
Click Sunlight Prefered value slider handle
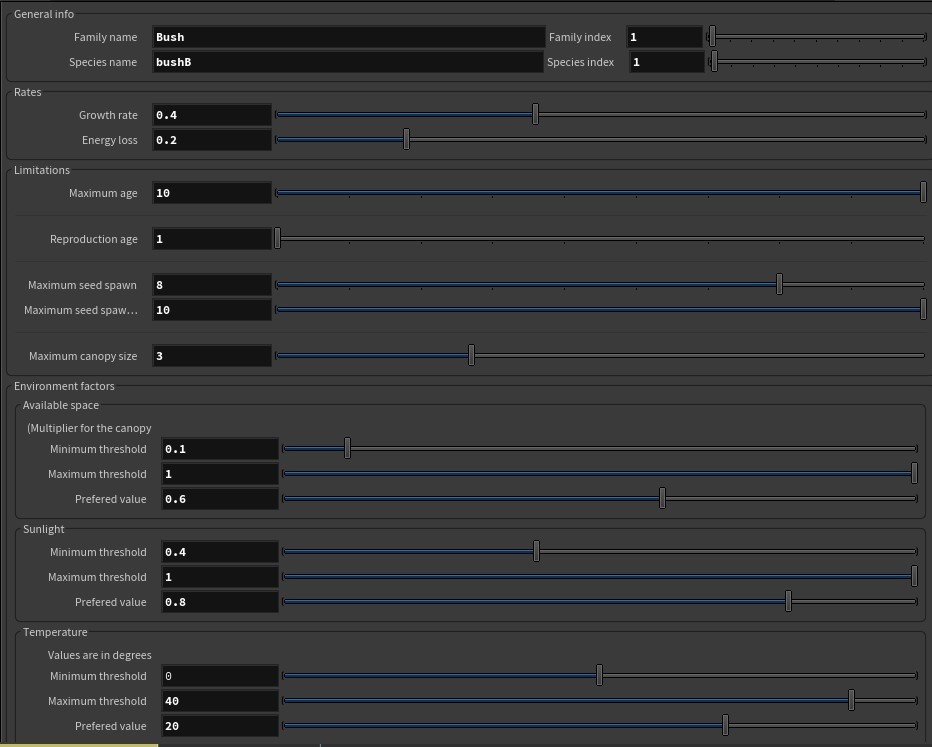tap(789, 601)
